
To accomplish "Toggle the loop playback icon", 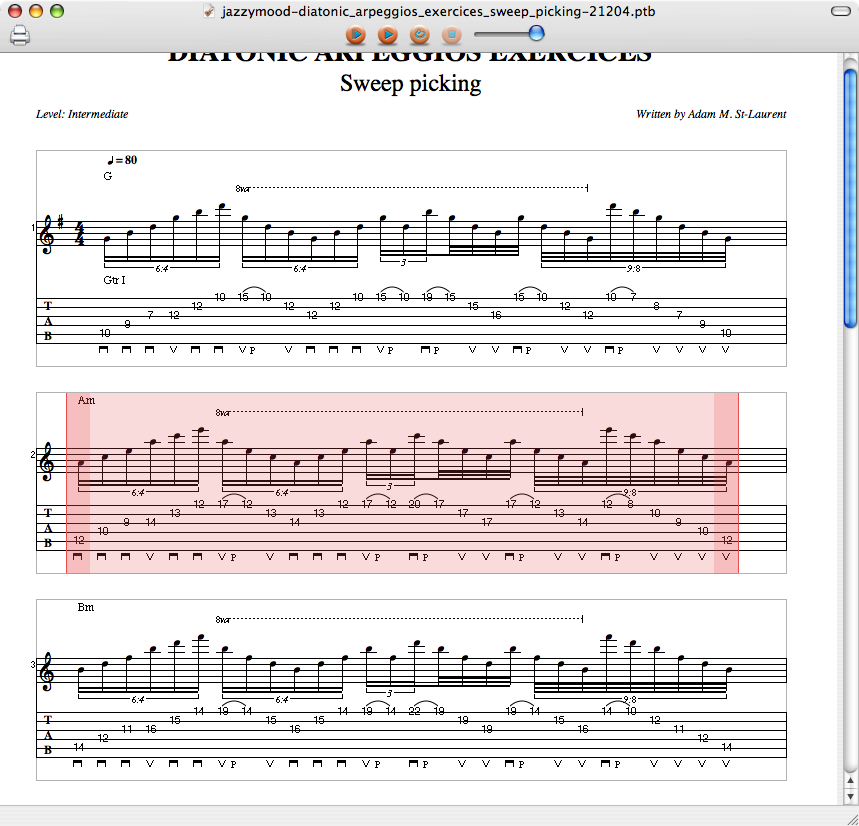I will coord(420,35).
